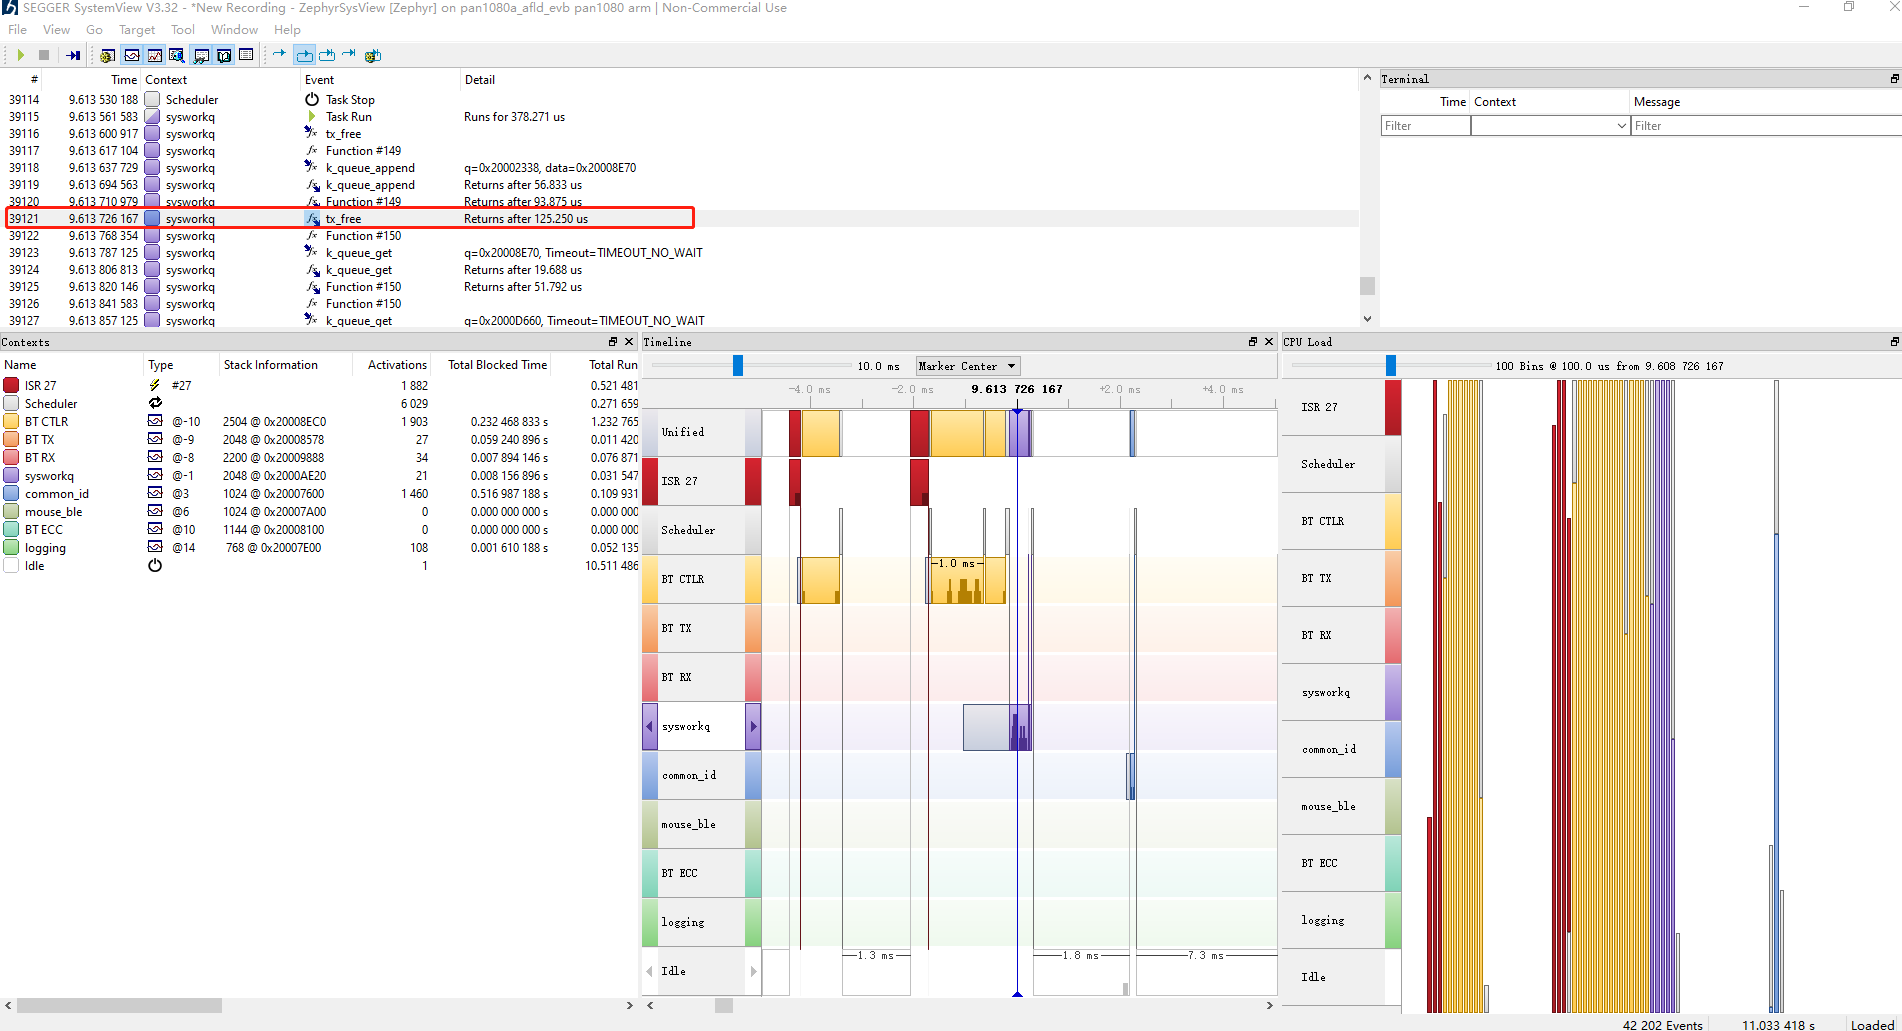
Task: Start recording with the green play button
Action: click(20, 55)
